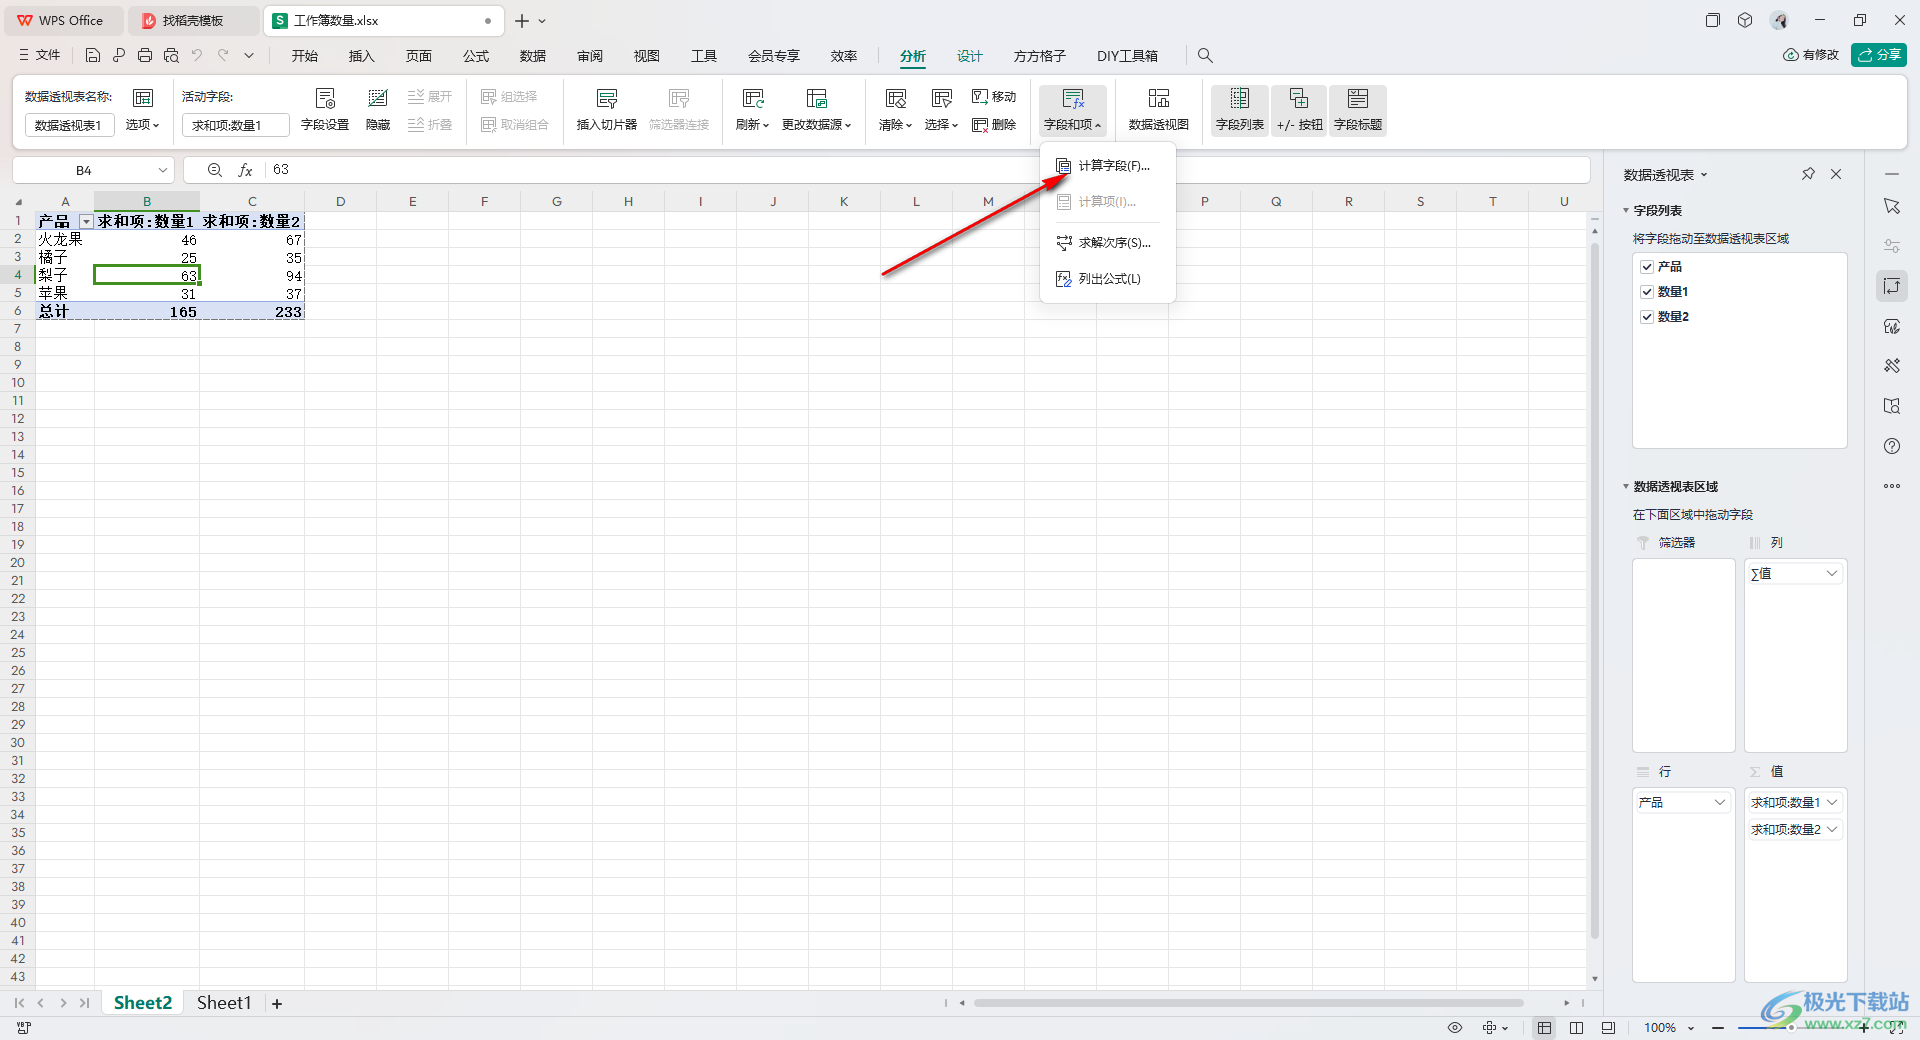The width and height of the screenshot is (1920, 1040).
Task: Click the pivot table name field
Action: tap(69, 125)
